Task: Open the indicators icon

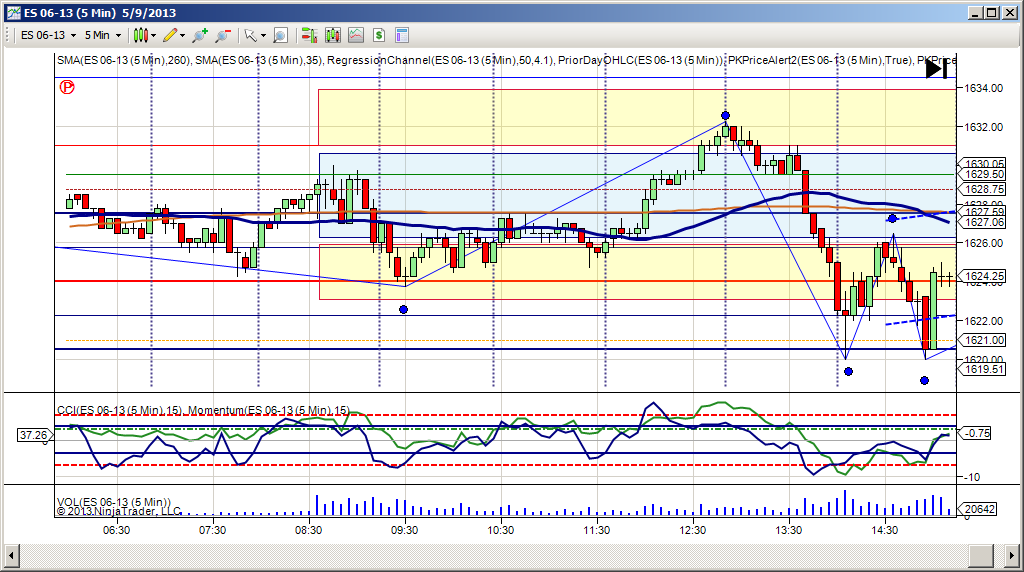Action: pyautogui.click(x=356, y=35)
